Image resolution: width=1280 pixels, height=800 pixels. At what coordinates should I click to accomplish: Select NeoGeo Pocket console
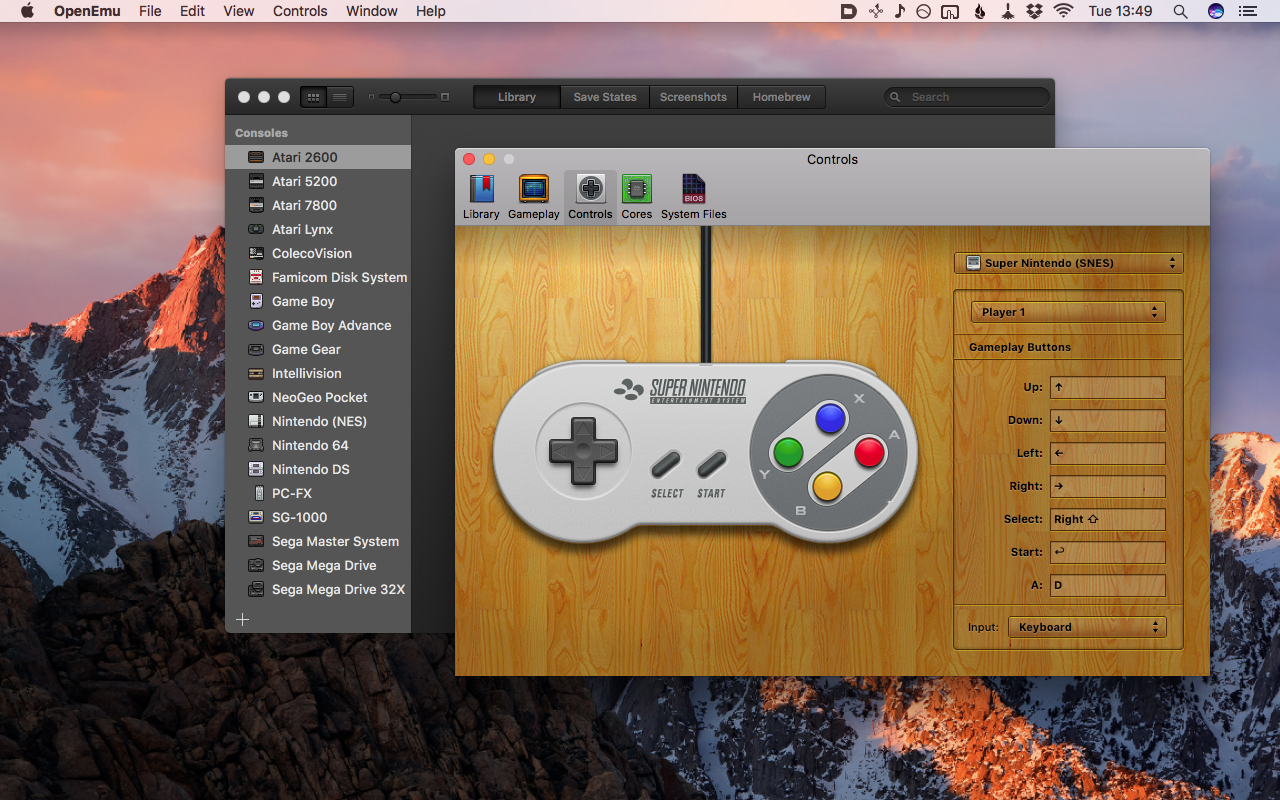click(x=318, y=397)
